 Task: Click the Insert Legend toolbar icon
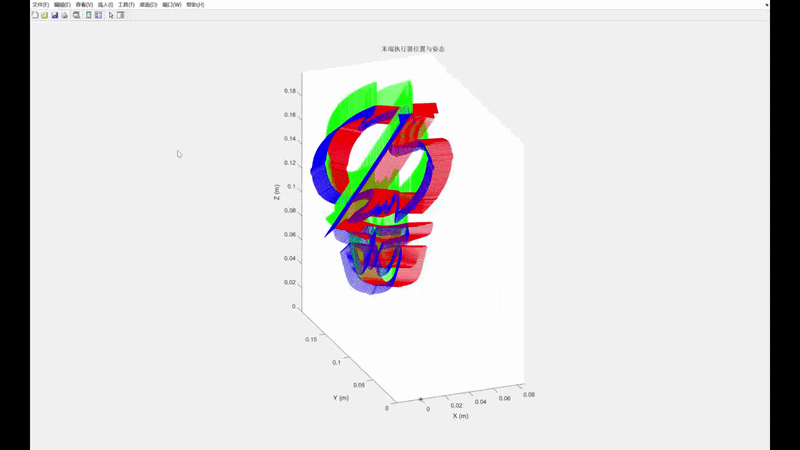coord(98,15)
